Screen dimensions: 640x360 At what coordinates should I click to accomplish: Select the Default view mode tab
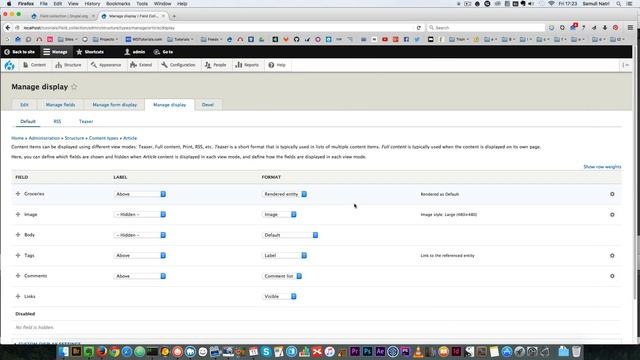tap(28, 121)
